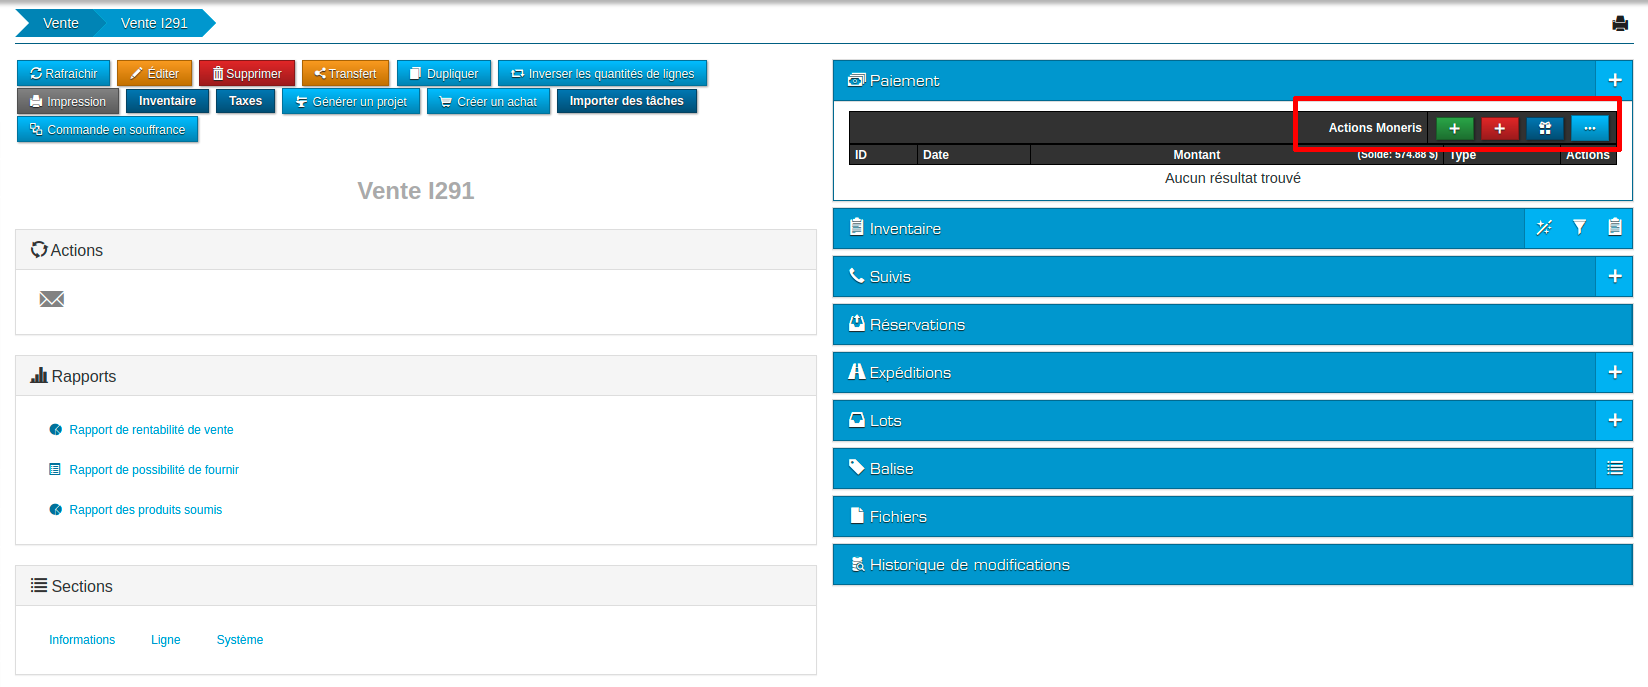Click the magic wand icon in Inventaire header
Screen dimensions: 1648x687
point(1544,228)
